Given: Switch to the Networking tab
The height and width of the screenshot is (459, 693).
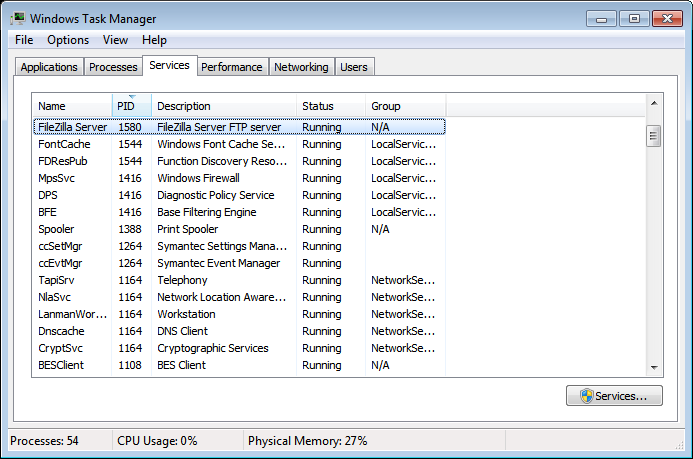Looking at the screenshot, I should click(x=301, y=67).
